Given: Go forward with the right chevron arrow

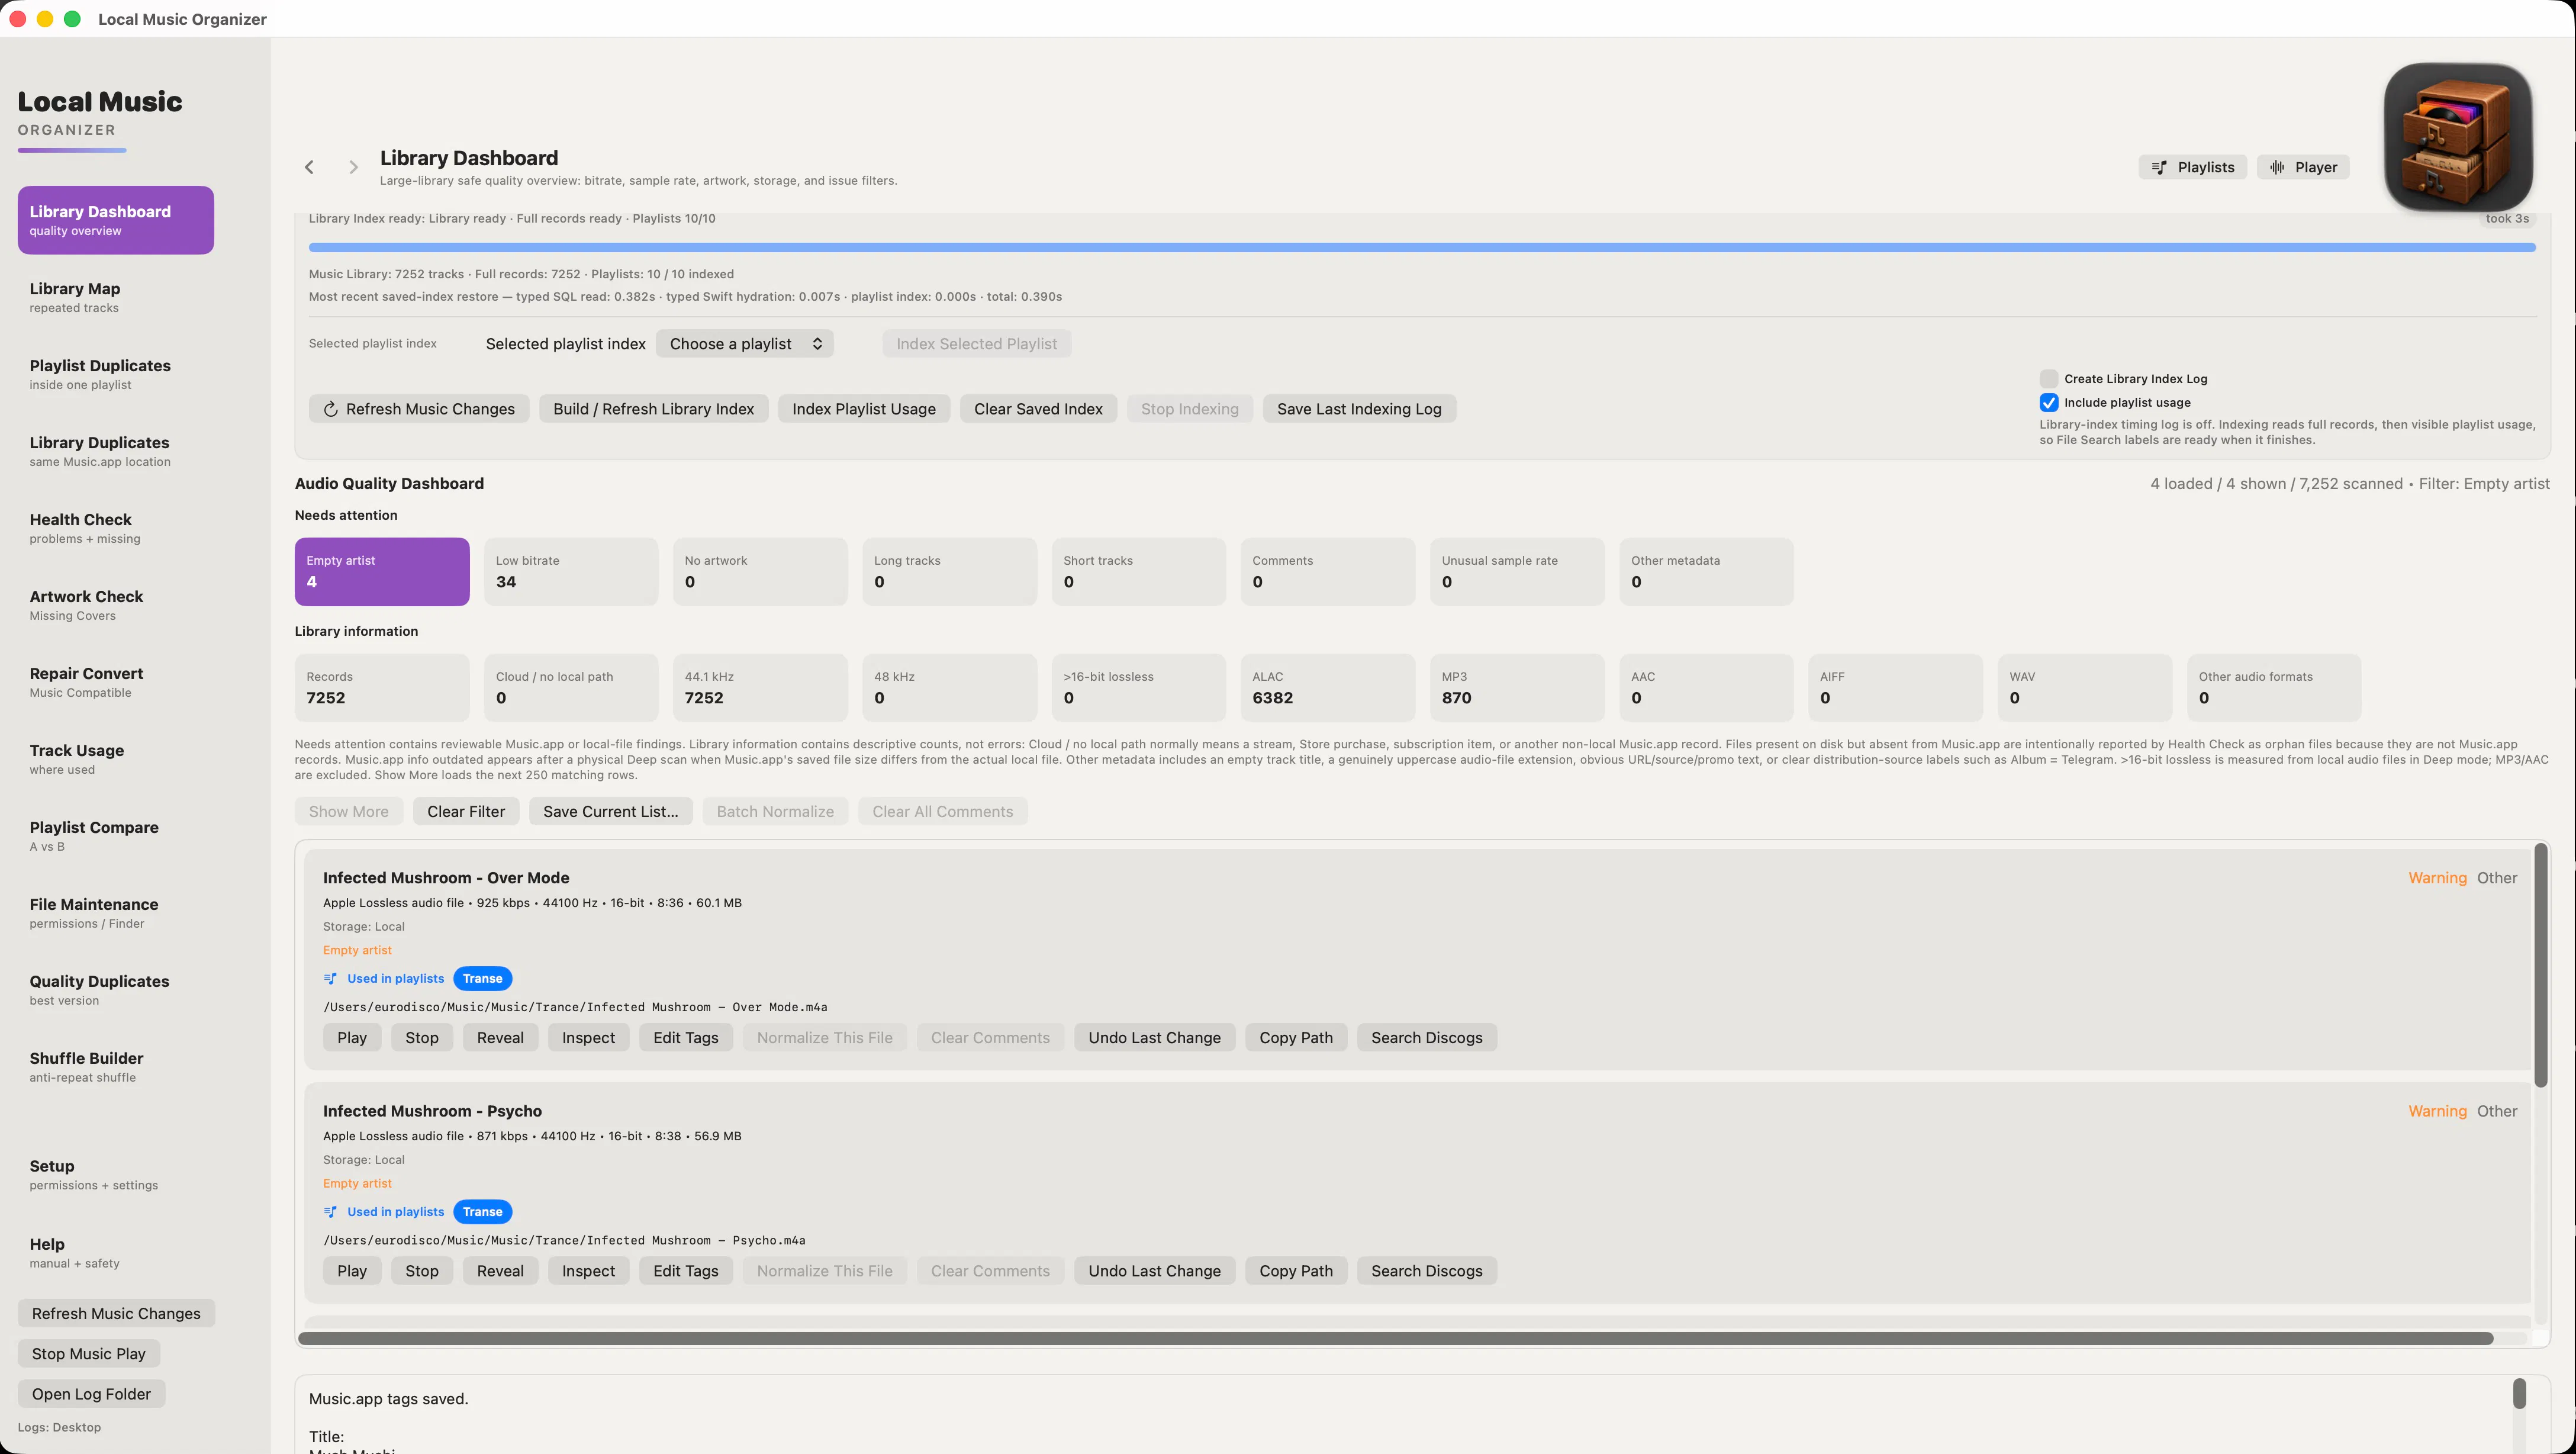Looking at the screenshot, I should [x=353, y=167].
